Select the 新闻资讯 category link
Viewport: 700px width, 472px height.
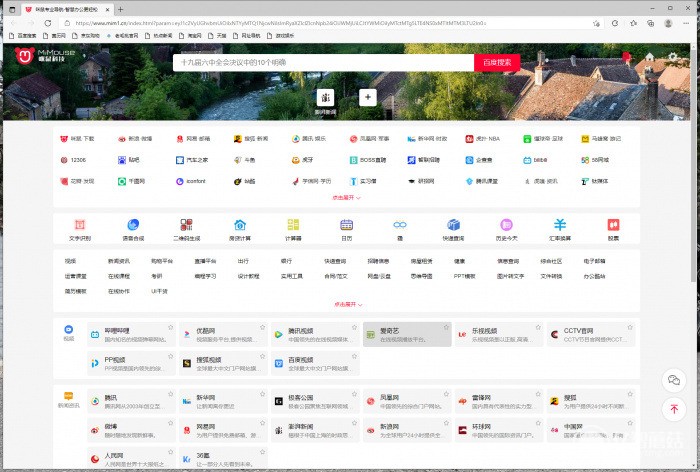pyautogui.click(x=119, y=261)
